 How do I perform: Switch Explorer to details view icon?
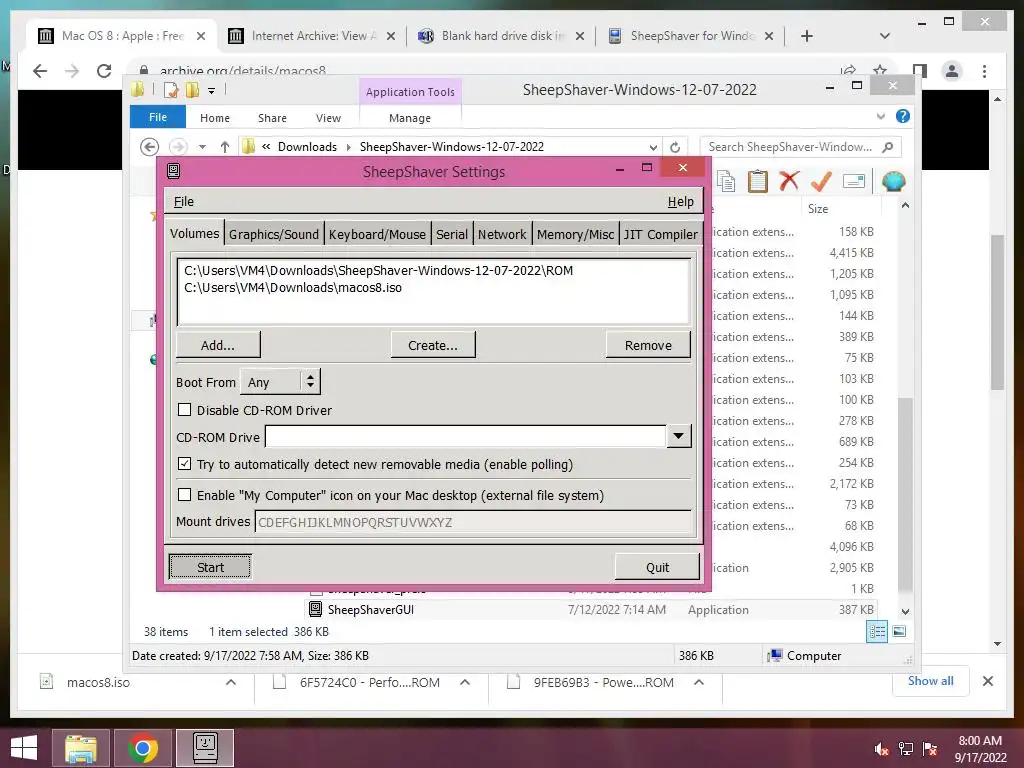tap(876, 632)
